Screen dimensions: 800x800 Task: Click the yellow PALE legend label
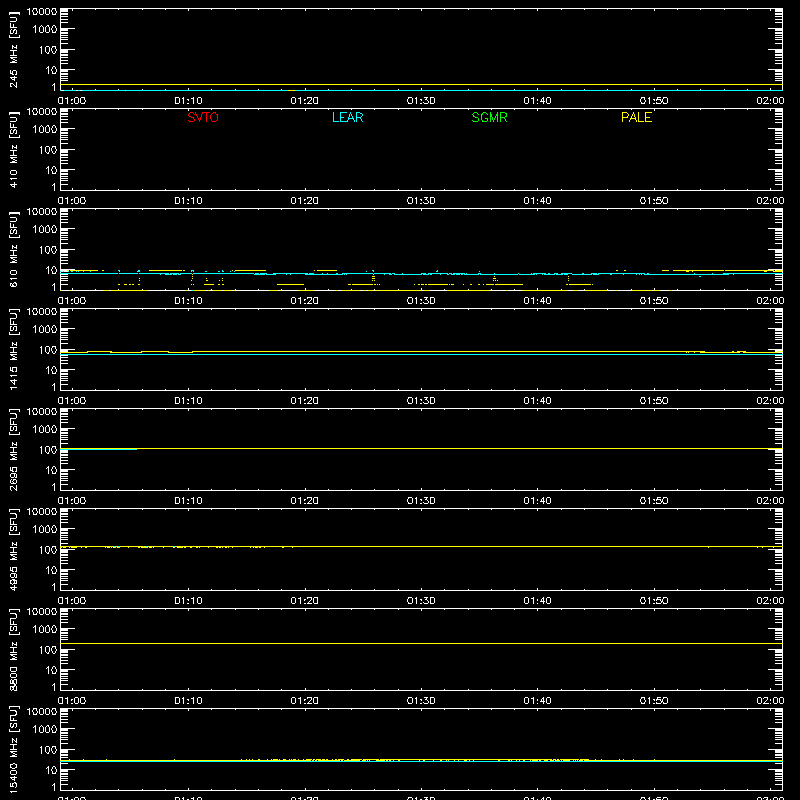(636, 117)
